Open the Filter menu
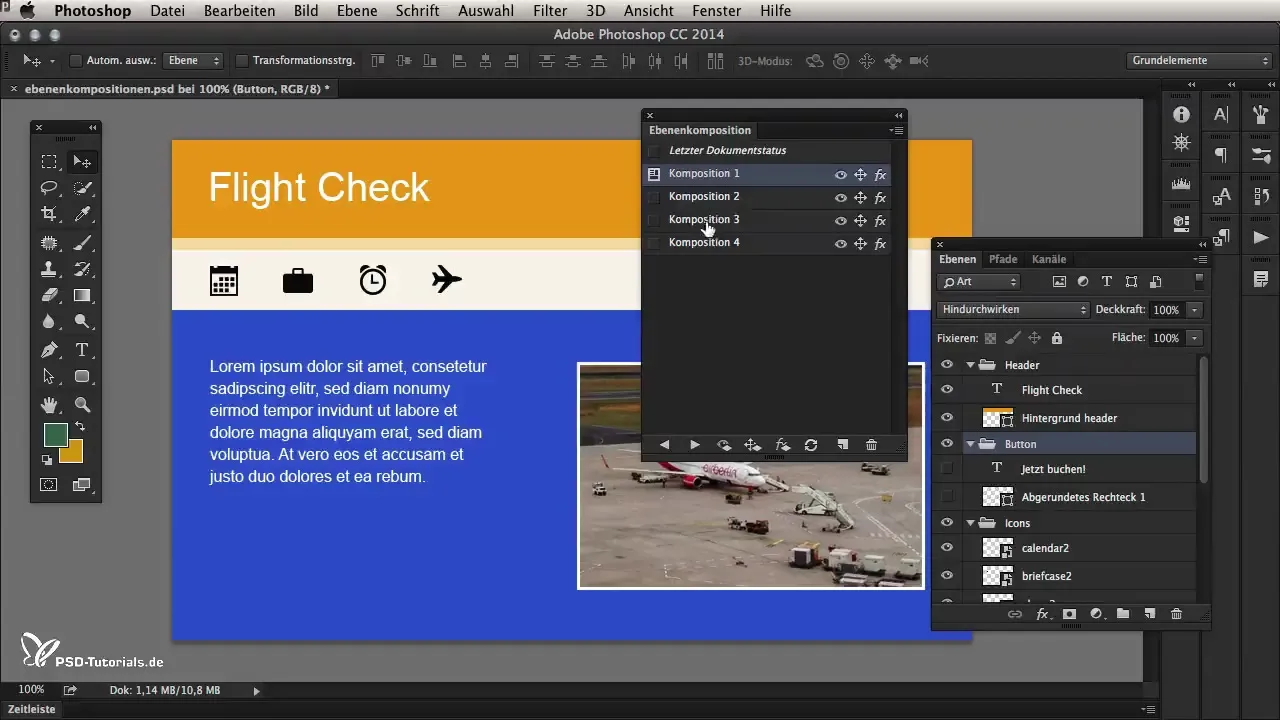The image size is (1280, 720). (x=550, y=11)
